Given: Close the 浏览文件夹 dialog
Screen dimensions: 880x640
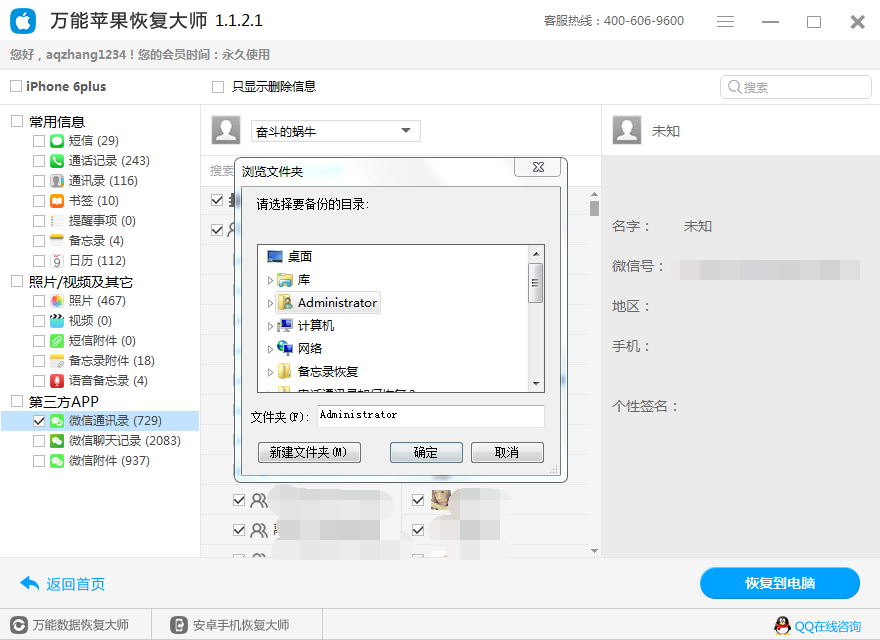Looking at the screenshot, I should click(x=538, y=167).
